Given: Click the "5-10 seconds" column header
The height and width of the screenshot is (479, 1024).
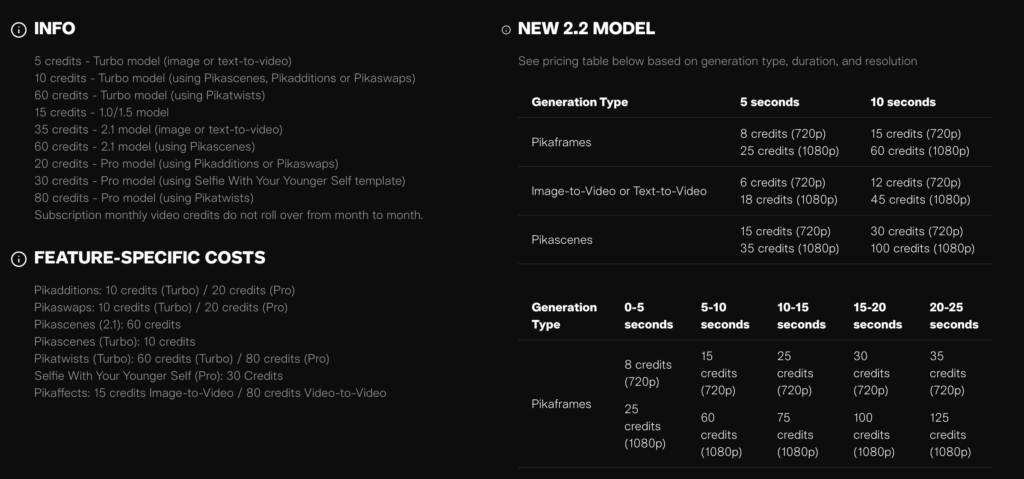Looking at the screenshot, I should [x=725, y=316].
